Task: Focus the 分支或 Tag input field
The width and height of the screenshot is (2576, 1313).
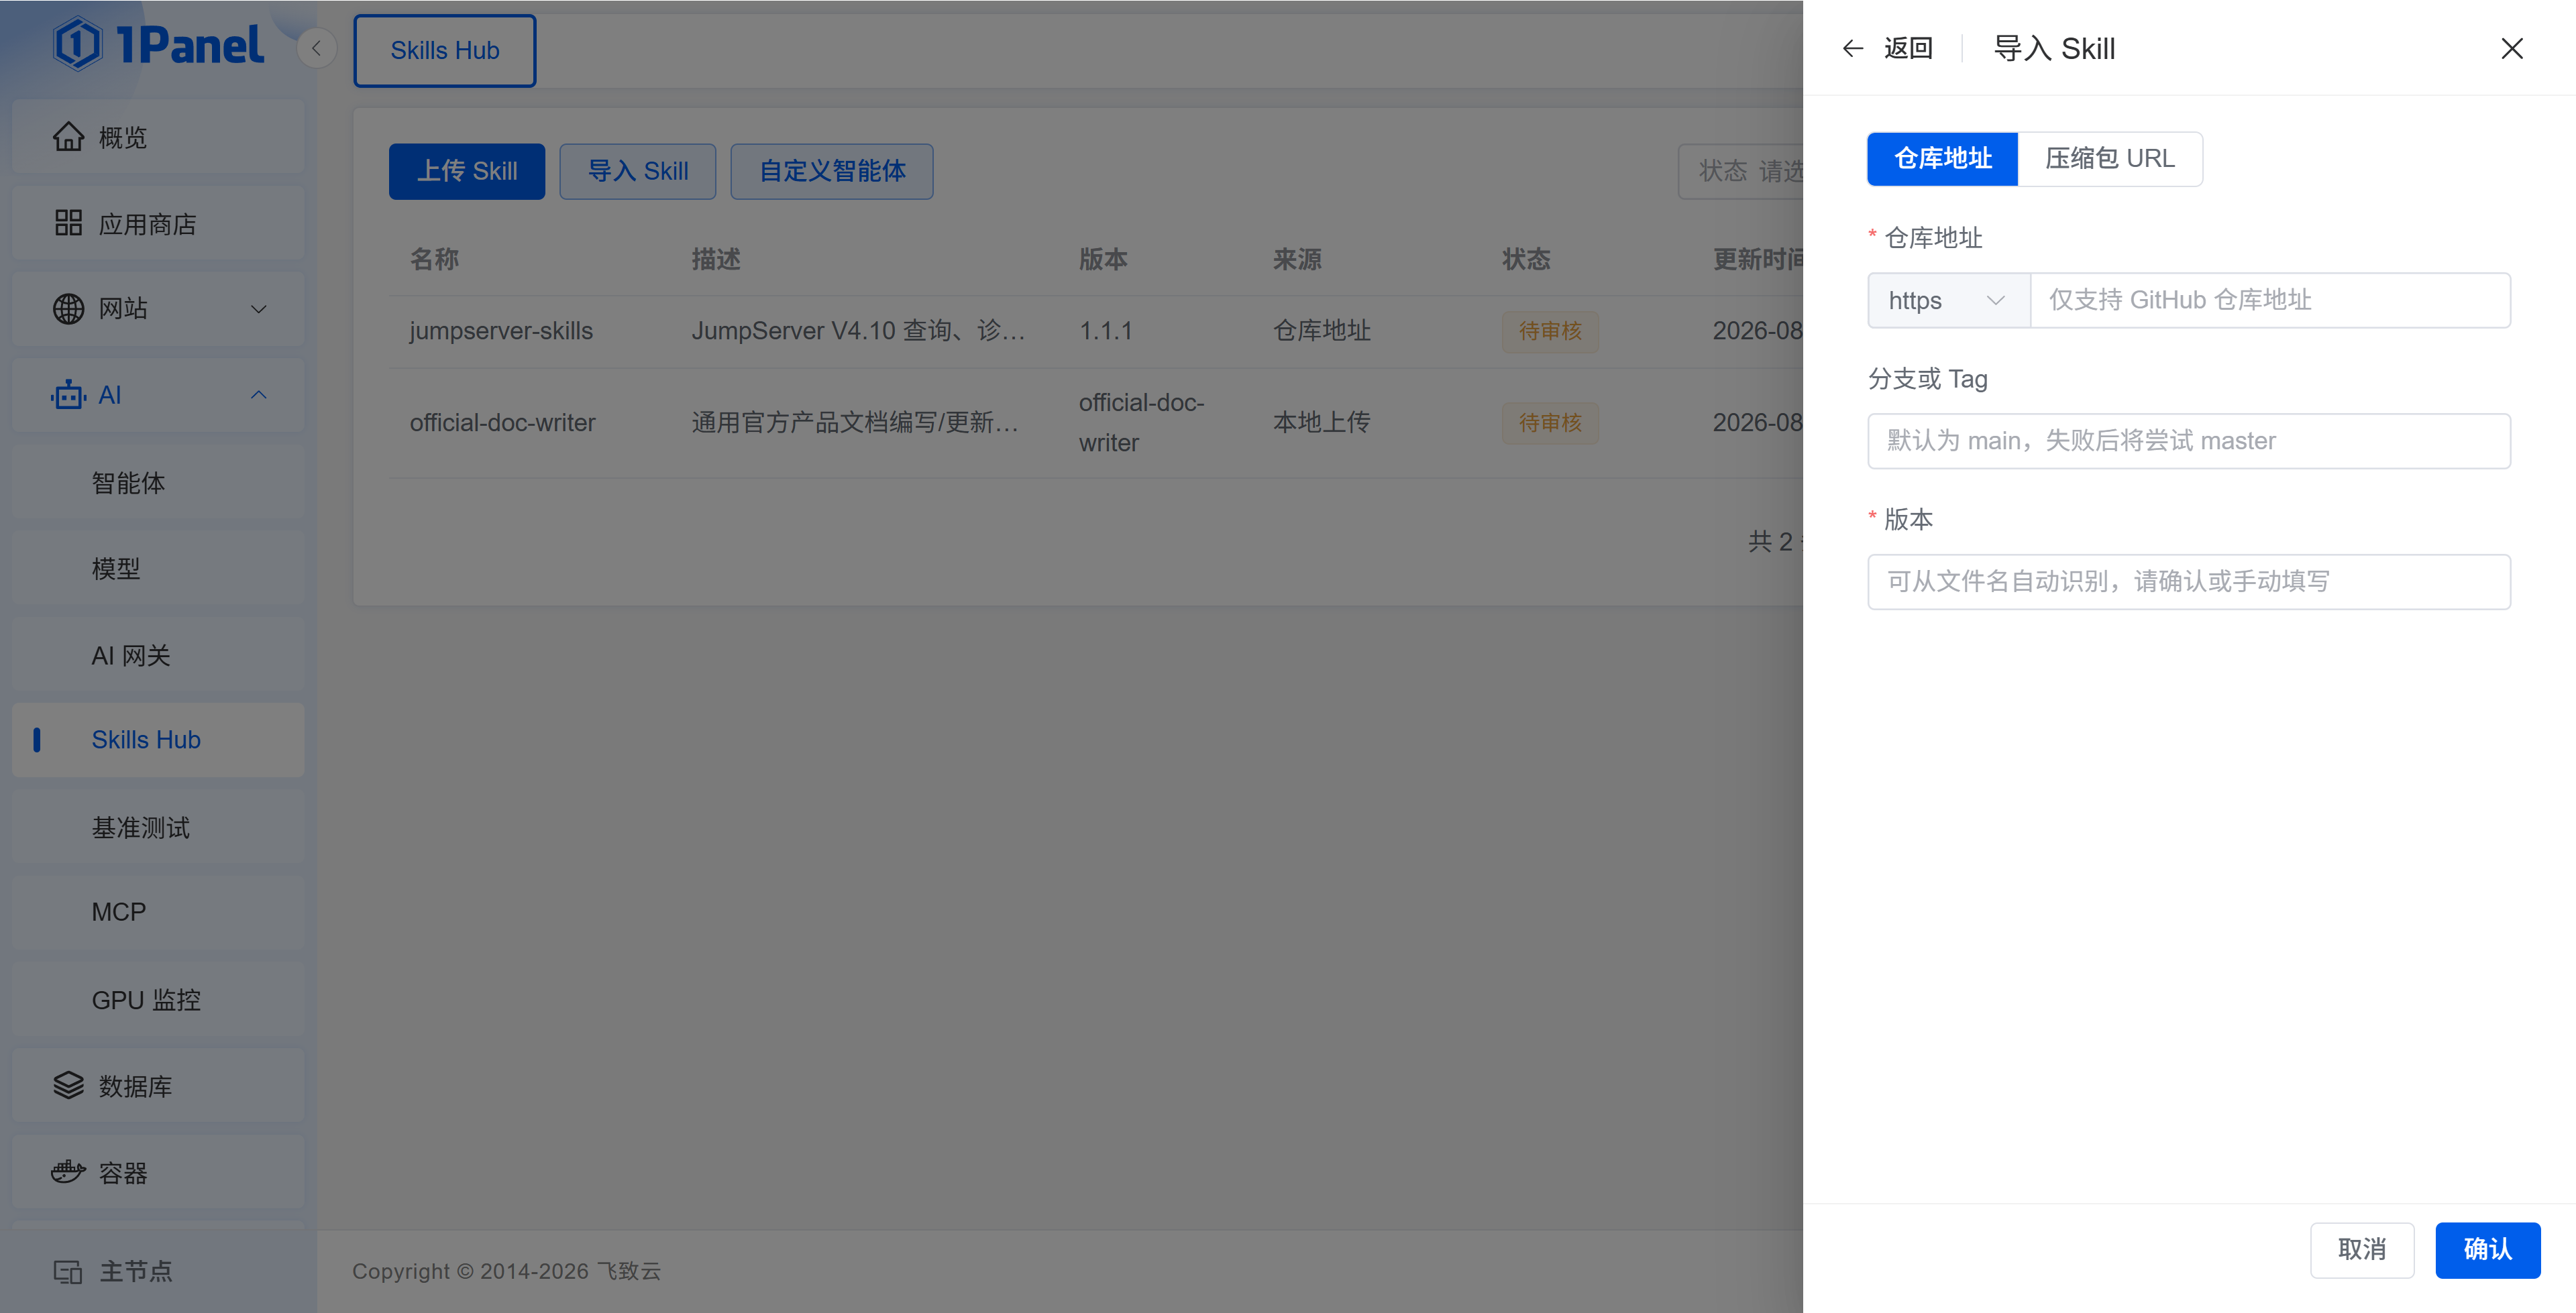Action: (x=2189, y=441)
